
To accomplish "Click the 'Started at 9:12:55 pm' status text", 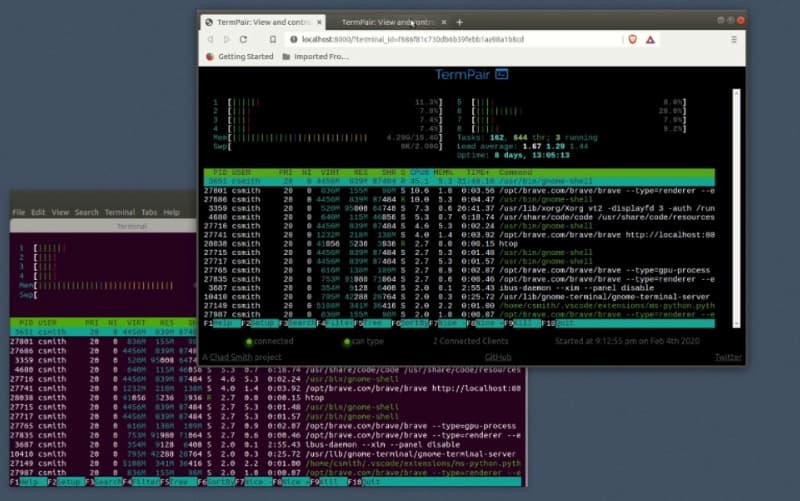I will pos(627,341).
